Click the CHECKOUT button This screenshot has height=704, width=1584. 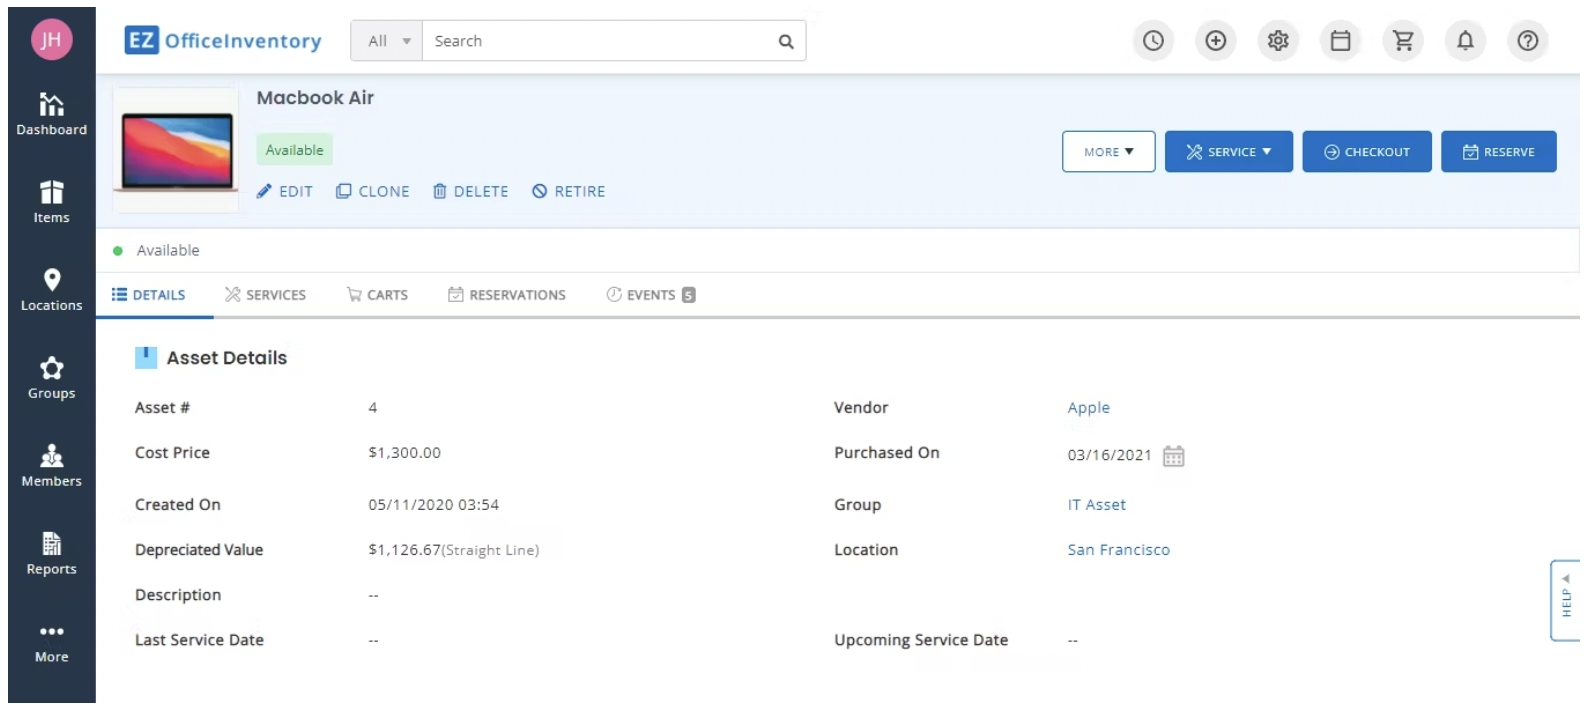[x=1366, y=152]
